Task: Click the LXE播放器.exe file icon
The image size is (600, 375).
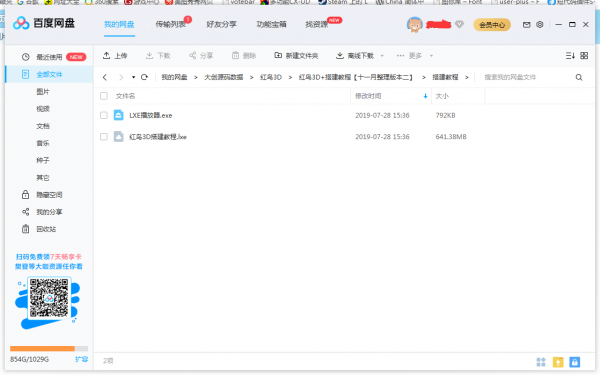Action: [119, 115]
